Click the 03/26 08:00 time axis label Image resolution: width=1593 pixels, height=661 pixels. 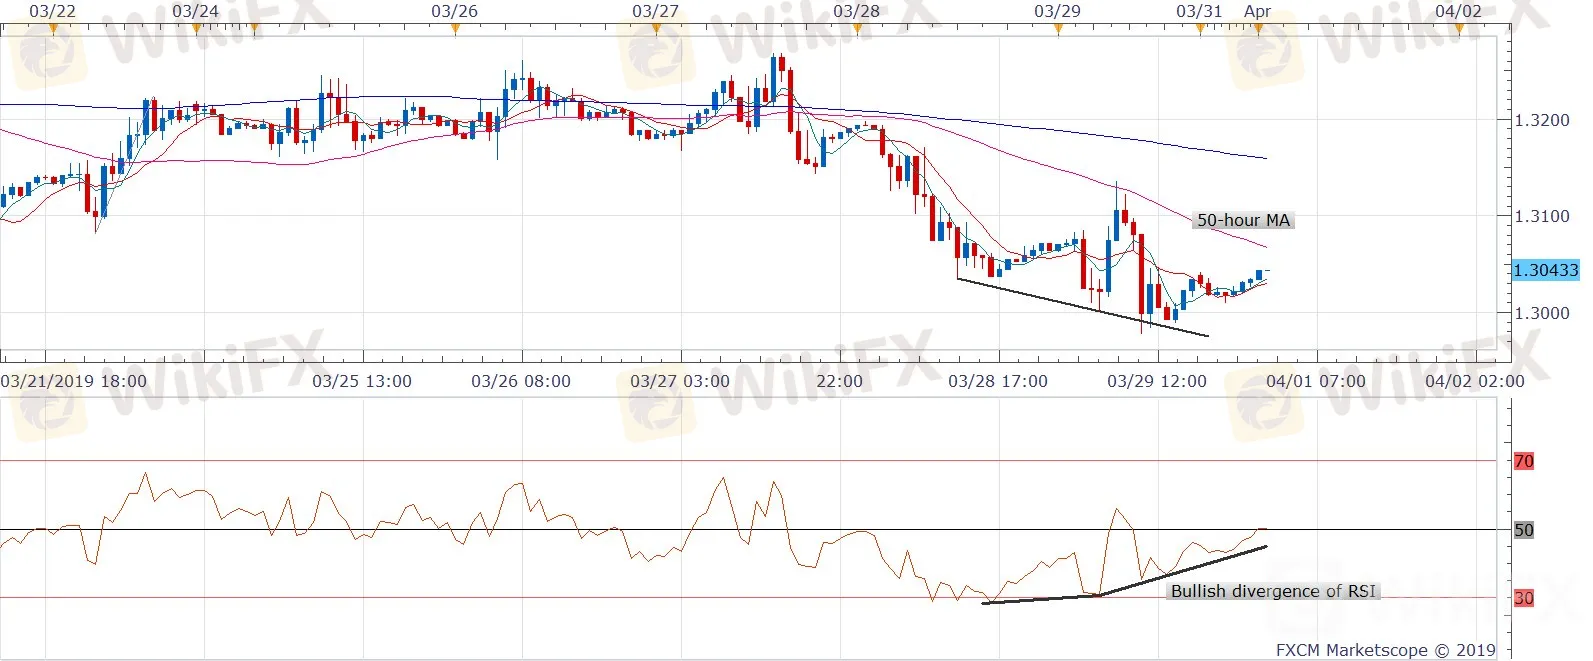(x=521, y=381)
